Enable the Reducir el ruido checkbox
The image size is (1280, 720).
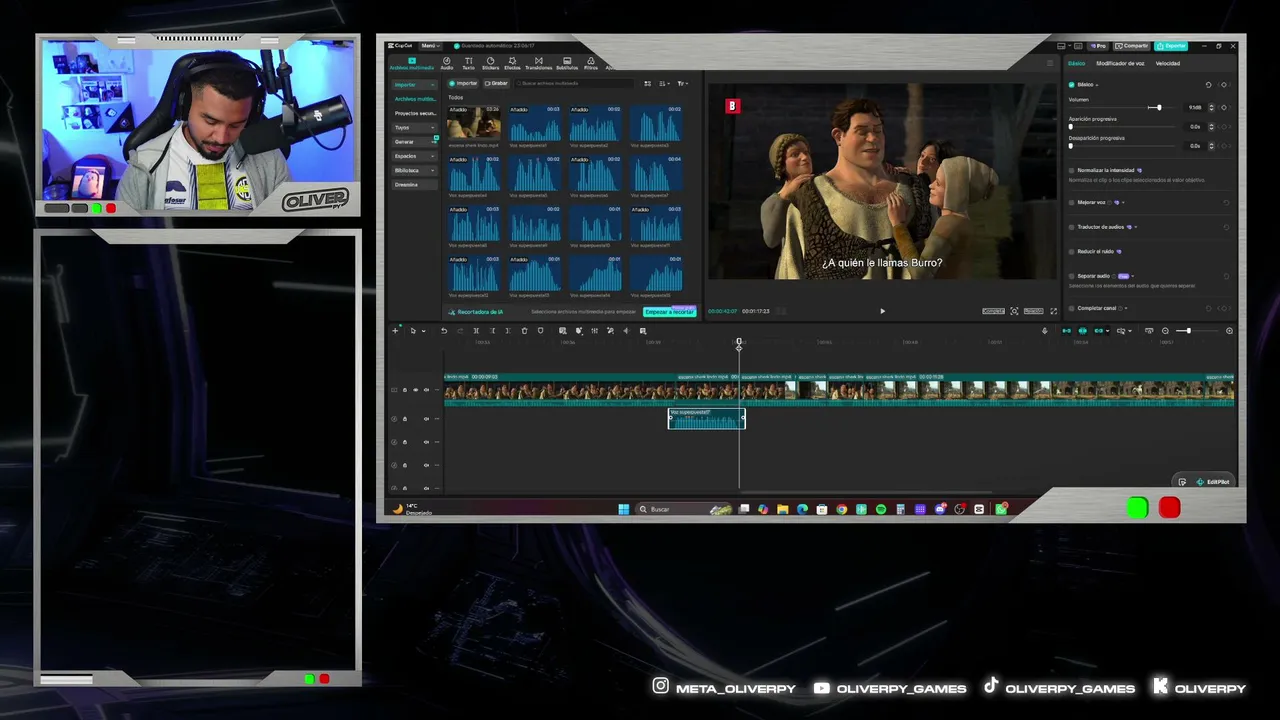(1072, 251)
